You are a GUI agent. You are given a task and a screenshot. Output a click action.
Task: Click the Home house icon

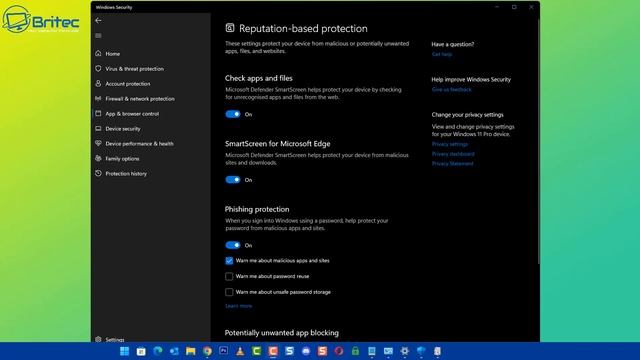(98, 53)
